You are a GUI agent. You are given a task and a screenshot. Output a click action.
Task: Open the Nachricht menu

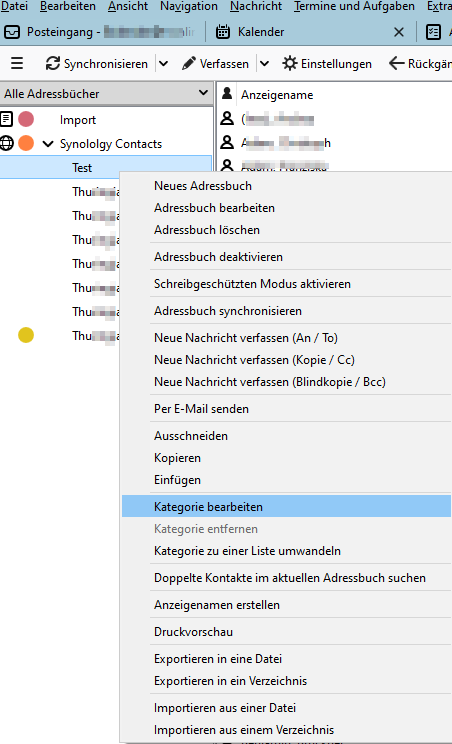[x=256, y=6]
